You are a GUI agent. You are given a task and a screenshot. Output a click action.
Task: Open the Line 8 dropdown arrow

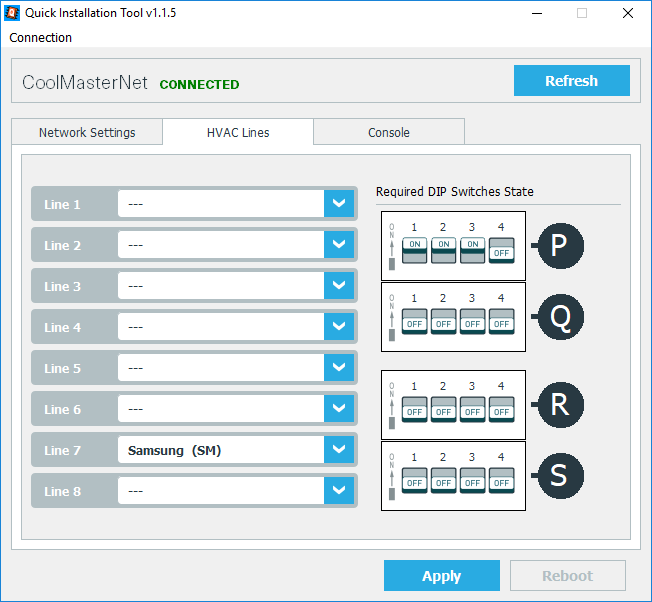[340, 491]
